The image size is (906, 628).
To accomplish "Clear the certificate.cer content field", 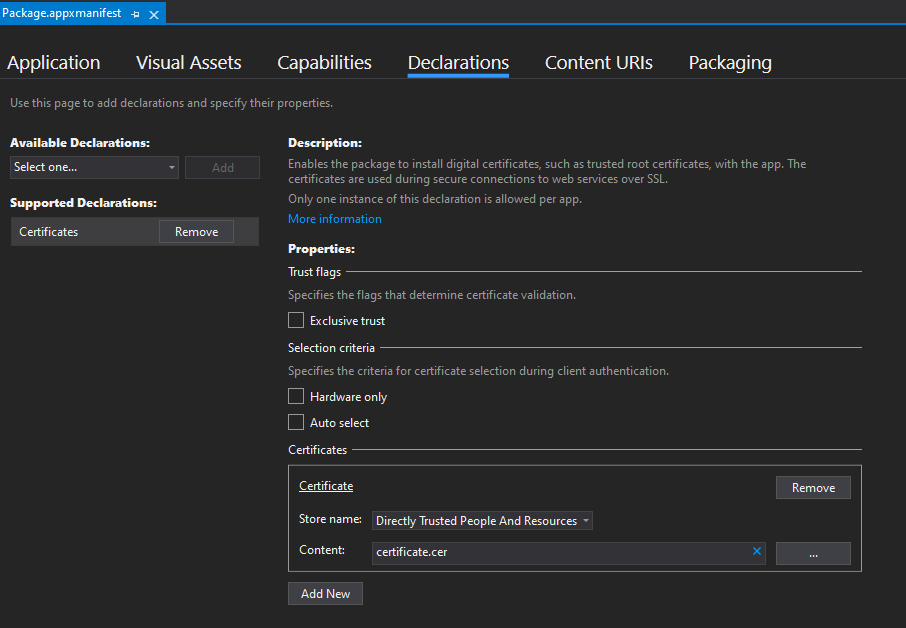I will (757, 551).
